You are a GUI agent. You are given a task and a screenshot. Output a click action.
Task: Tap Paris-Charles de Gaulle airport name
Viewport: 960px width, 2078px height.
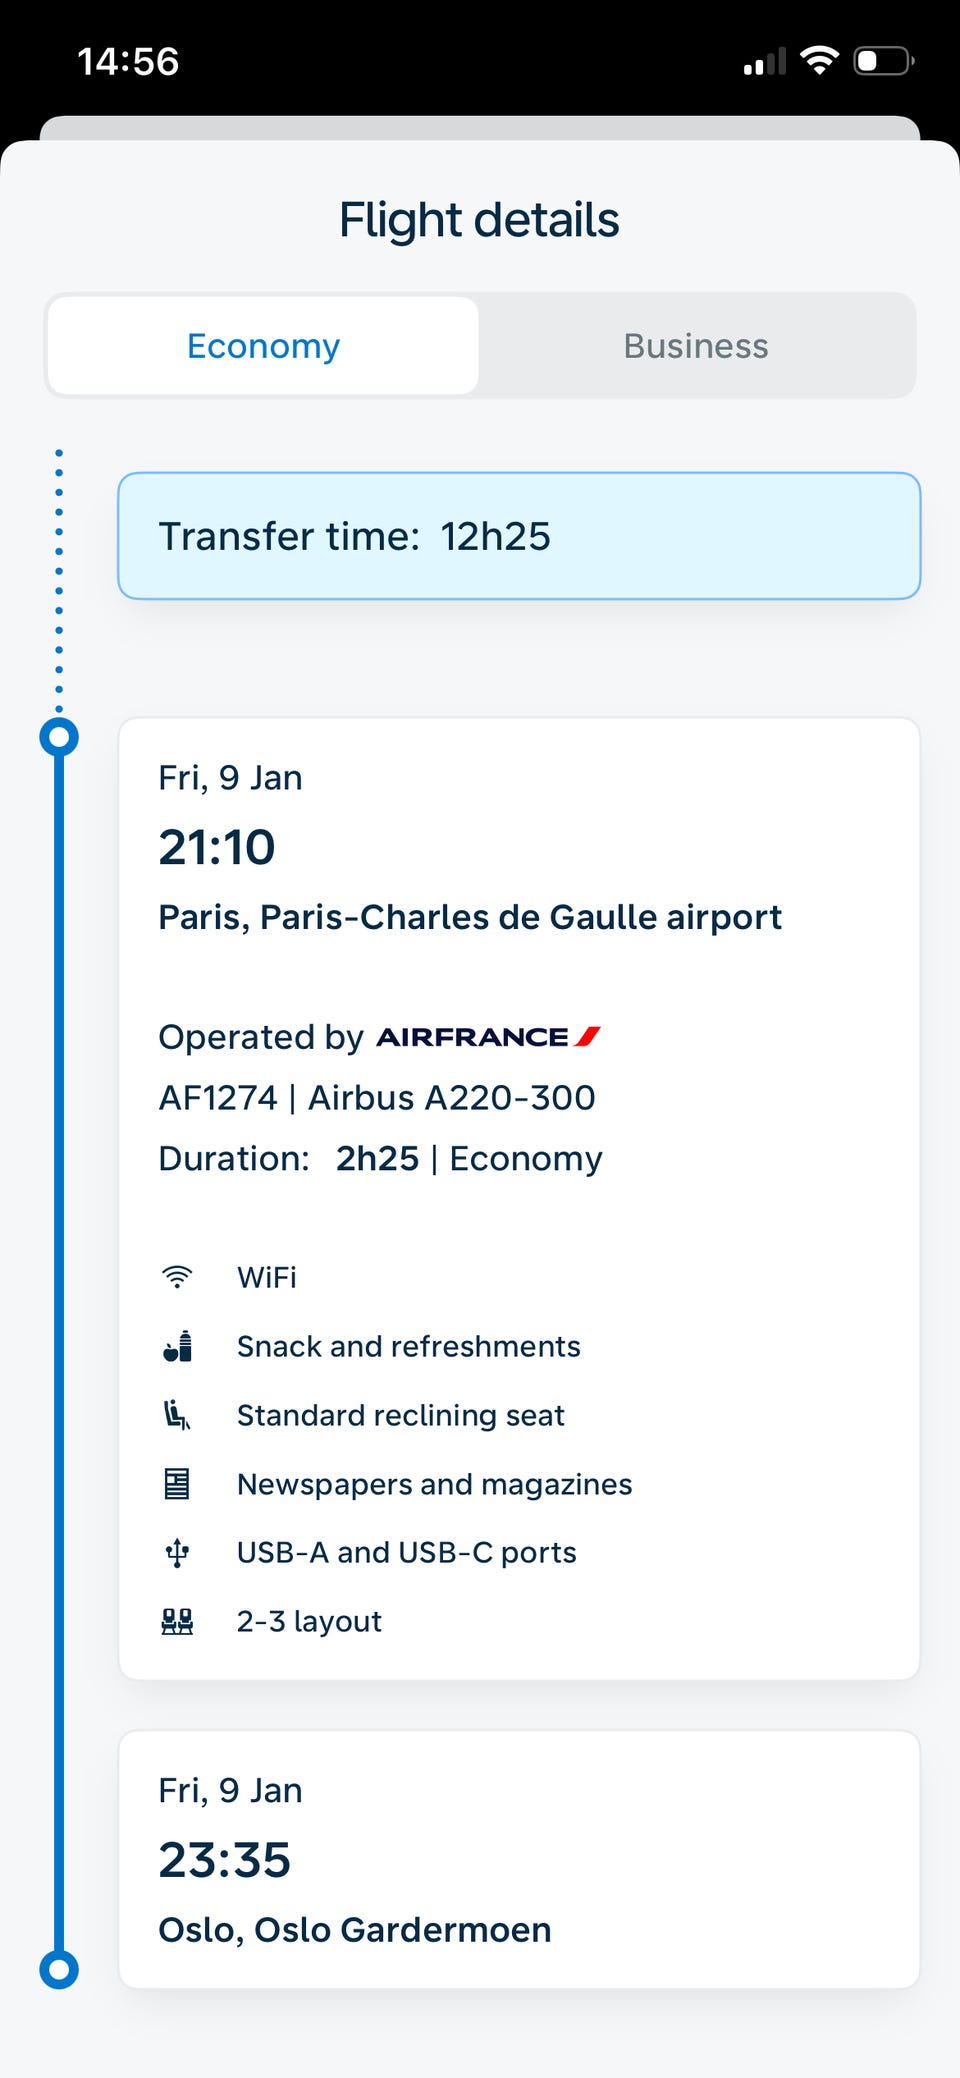pyautogui.click(x=521, y=917)
